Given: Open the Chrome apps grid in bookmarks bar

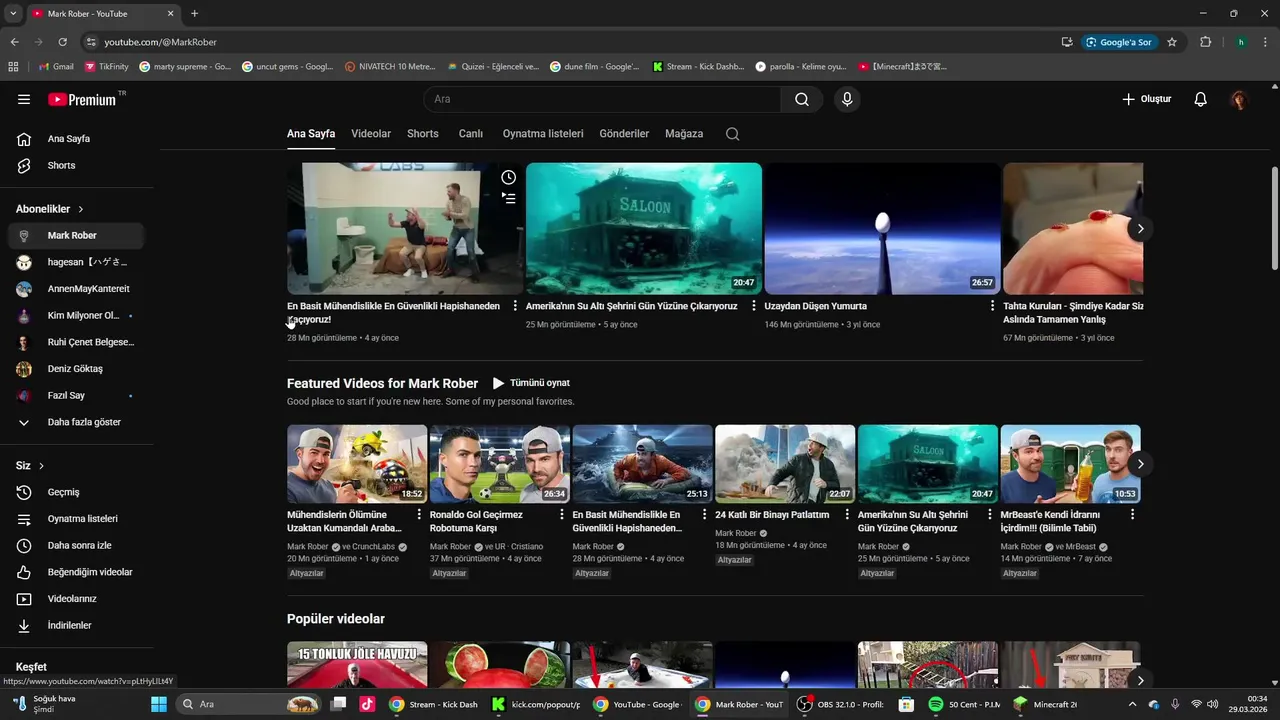Looking at the screenshot, I should [13, 67].
